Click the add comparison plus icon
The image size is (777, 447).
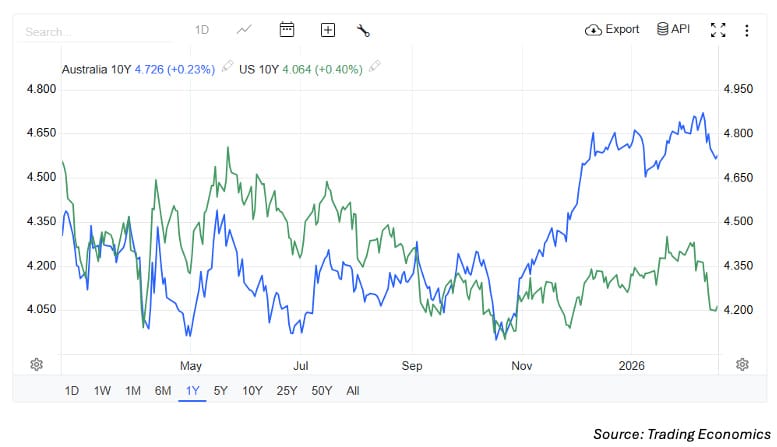[x=327, y=30]
